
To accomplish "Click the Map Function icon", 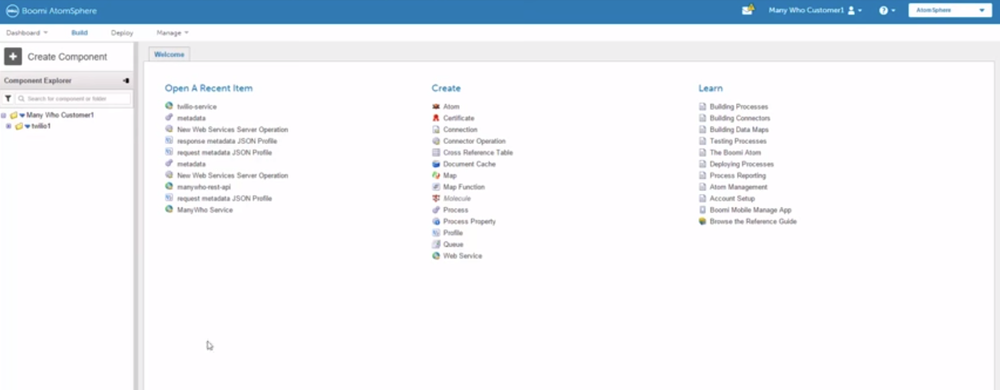I will click(436, 187).
